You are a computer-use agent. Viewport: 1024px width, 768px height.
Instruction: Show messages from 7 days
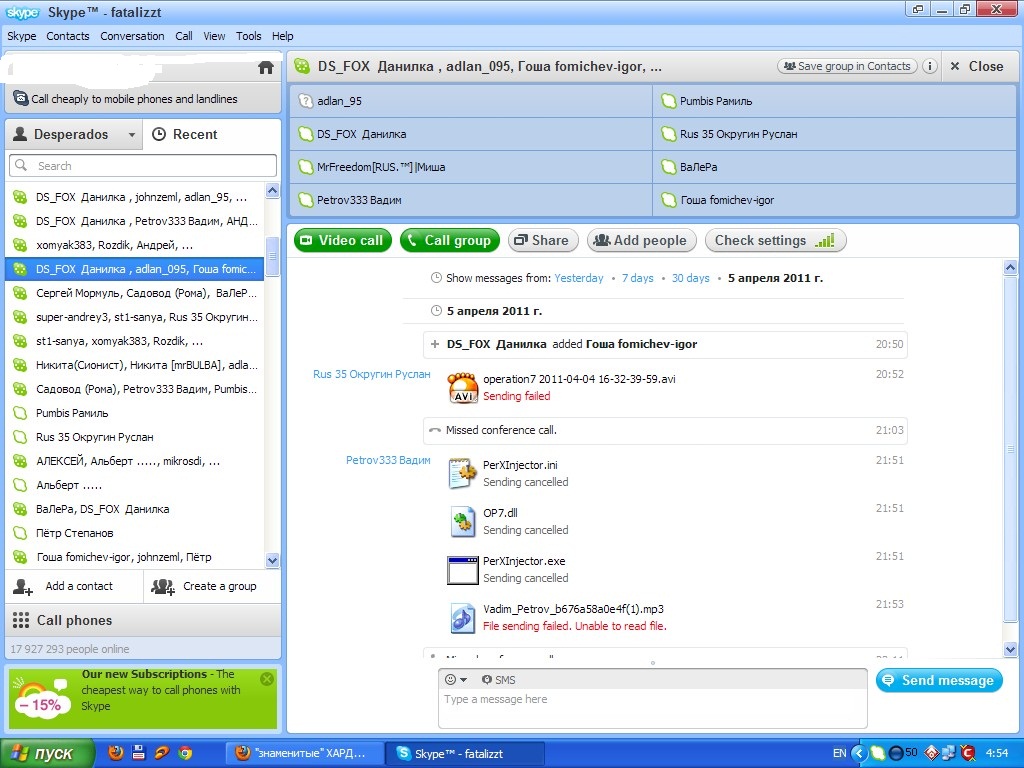pos(637,278)
